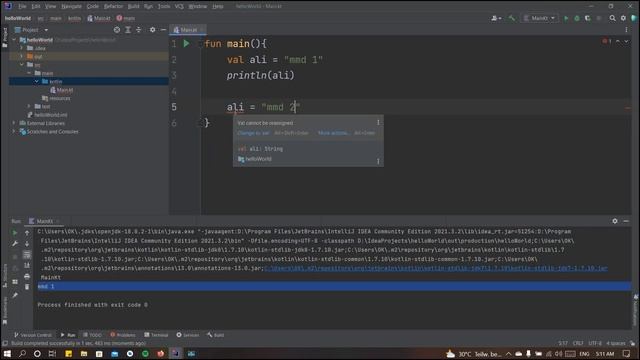The width and height of the screenshot is (640, 360).
Task: Expand the .idea folder node
Action: 22,48
